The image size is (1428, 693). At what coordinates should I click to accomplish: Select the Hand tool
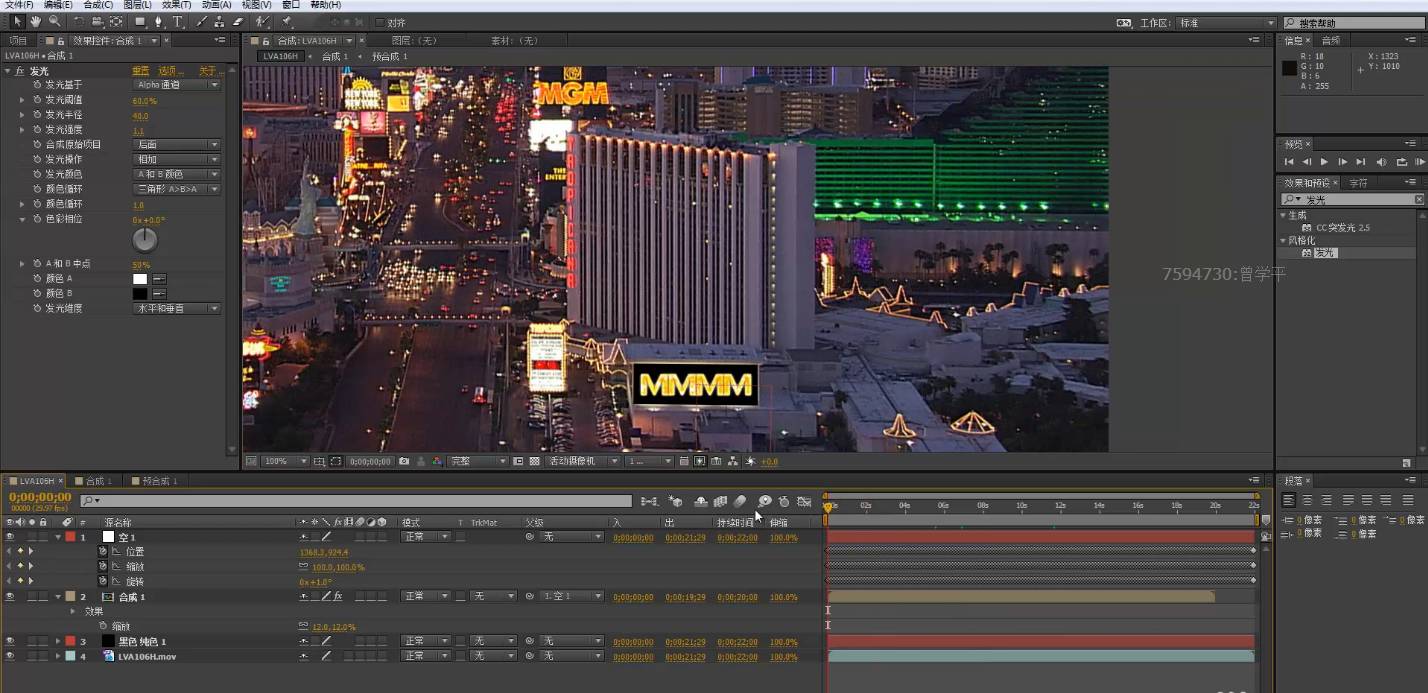point(35,21)
